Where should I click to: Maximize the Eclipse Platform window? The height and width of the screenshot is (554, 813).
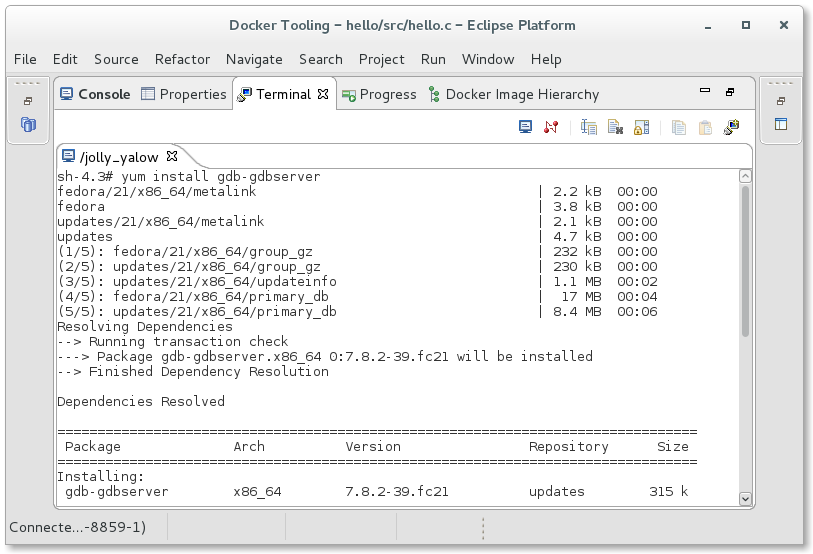[746, 25]
